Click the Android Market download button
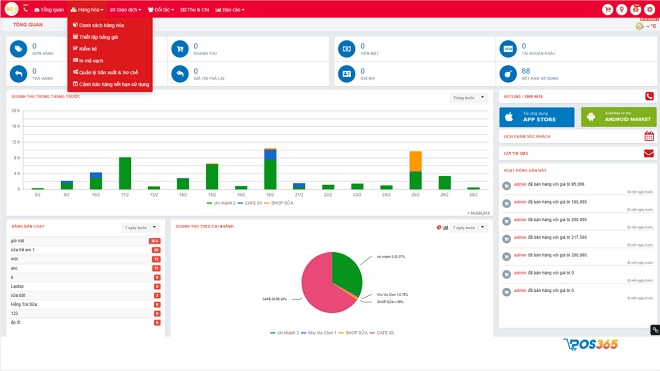This screenshot has height=371, width=660. coord(618,117)
